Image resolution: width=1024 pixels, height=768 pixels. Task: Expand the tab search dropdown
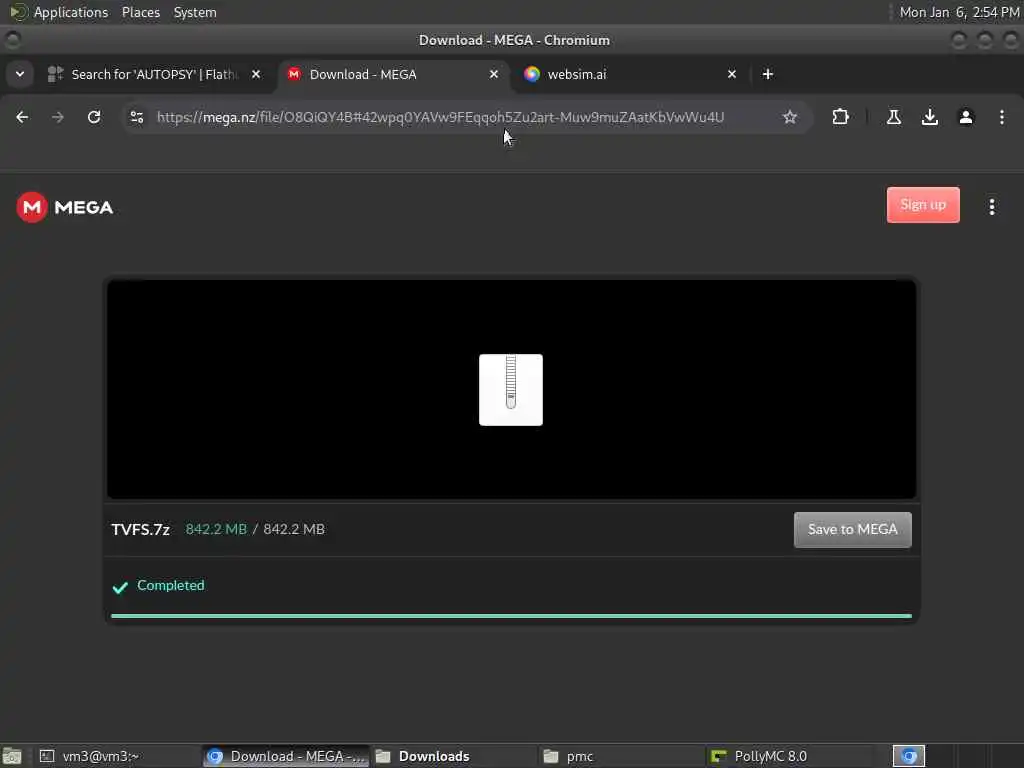pyautogui.click(x=20, y=74)
